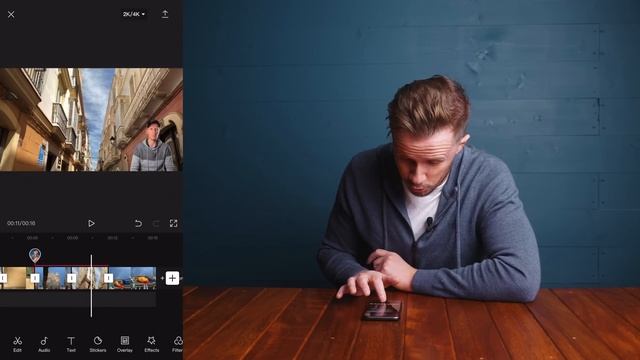Open the Text tool
The height and width of the screenshot is (360, 640).
[71, 344]
